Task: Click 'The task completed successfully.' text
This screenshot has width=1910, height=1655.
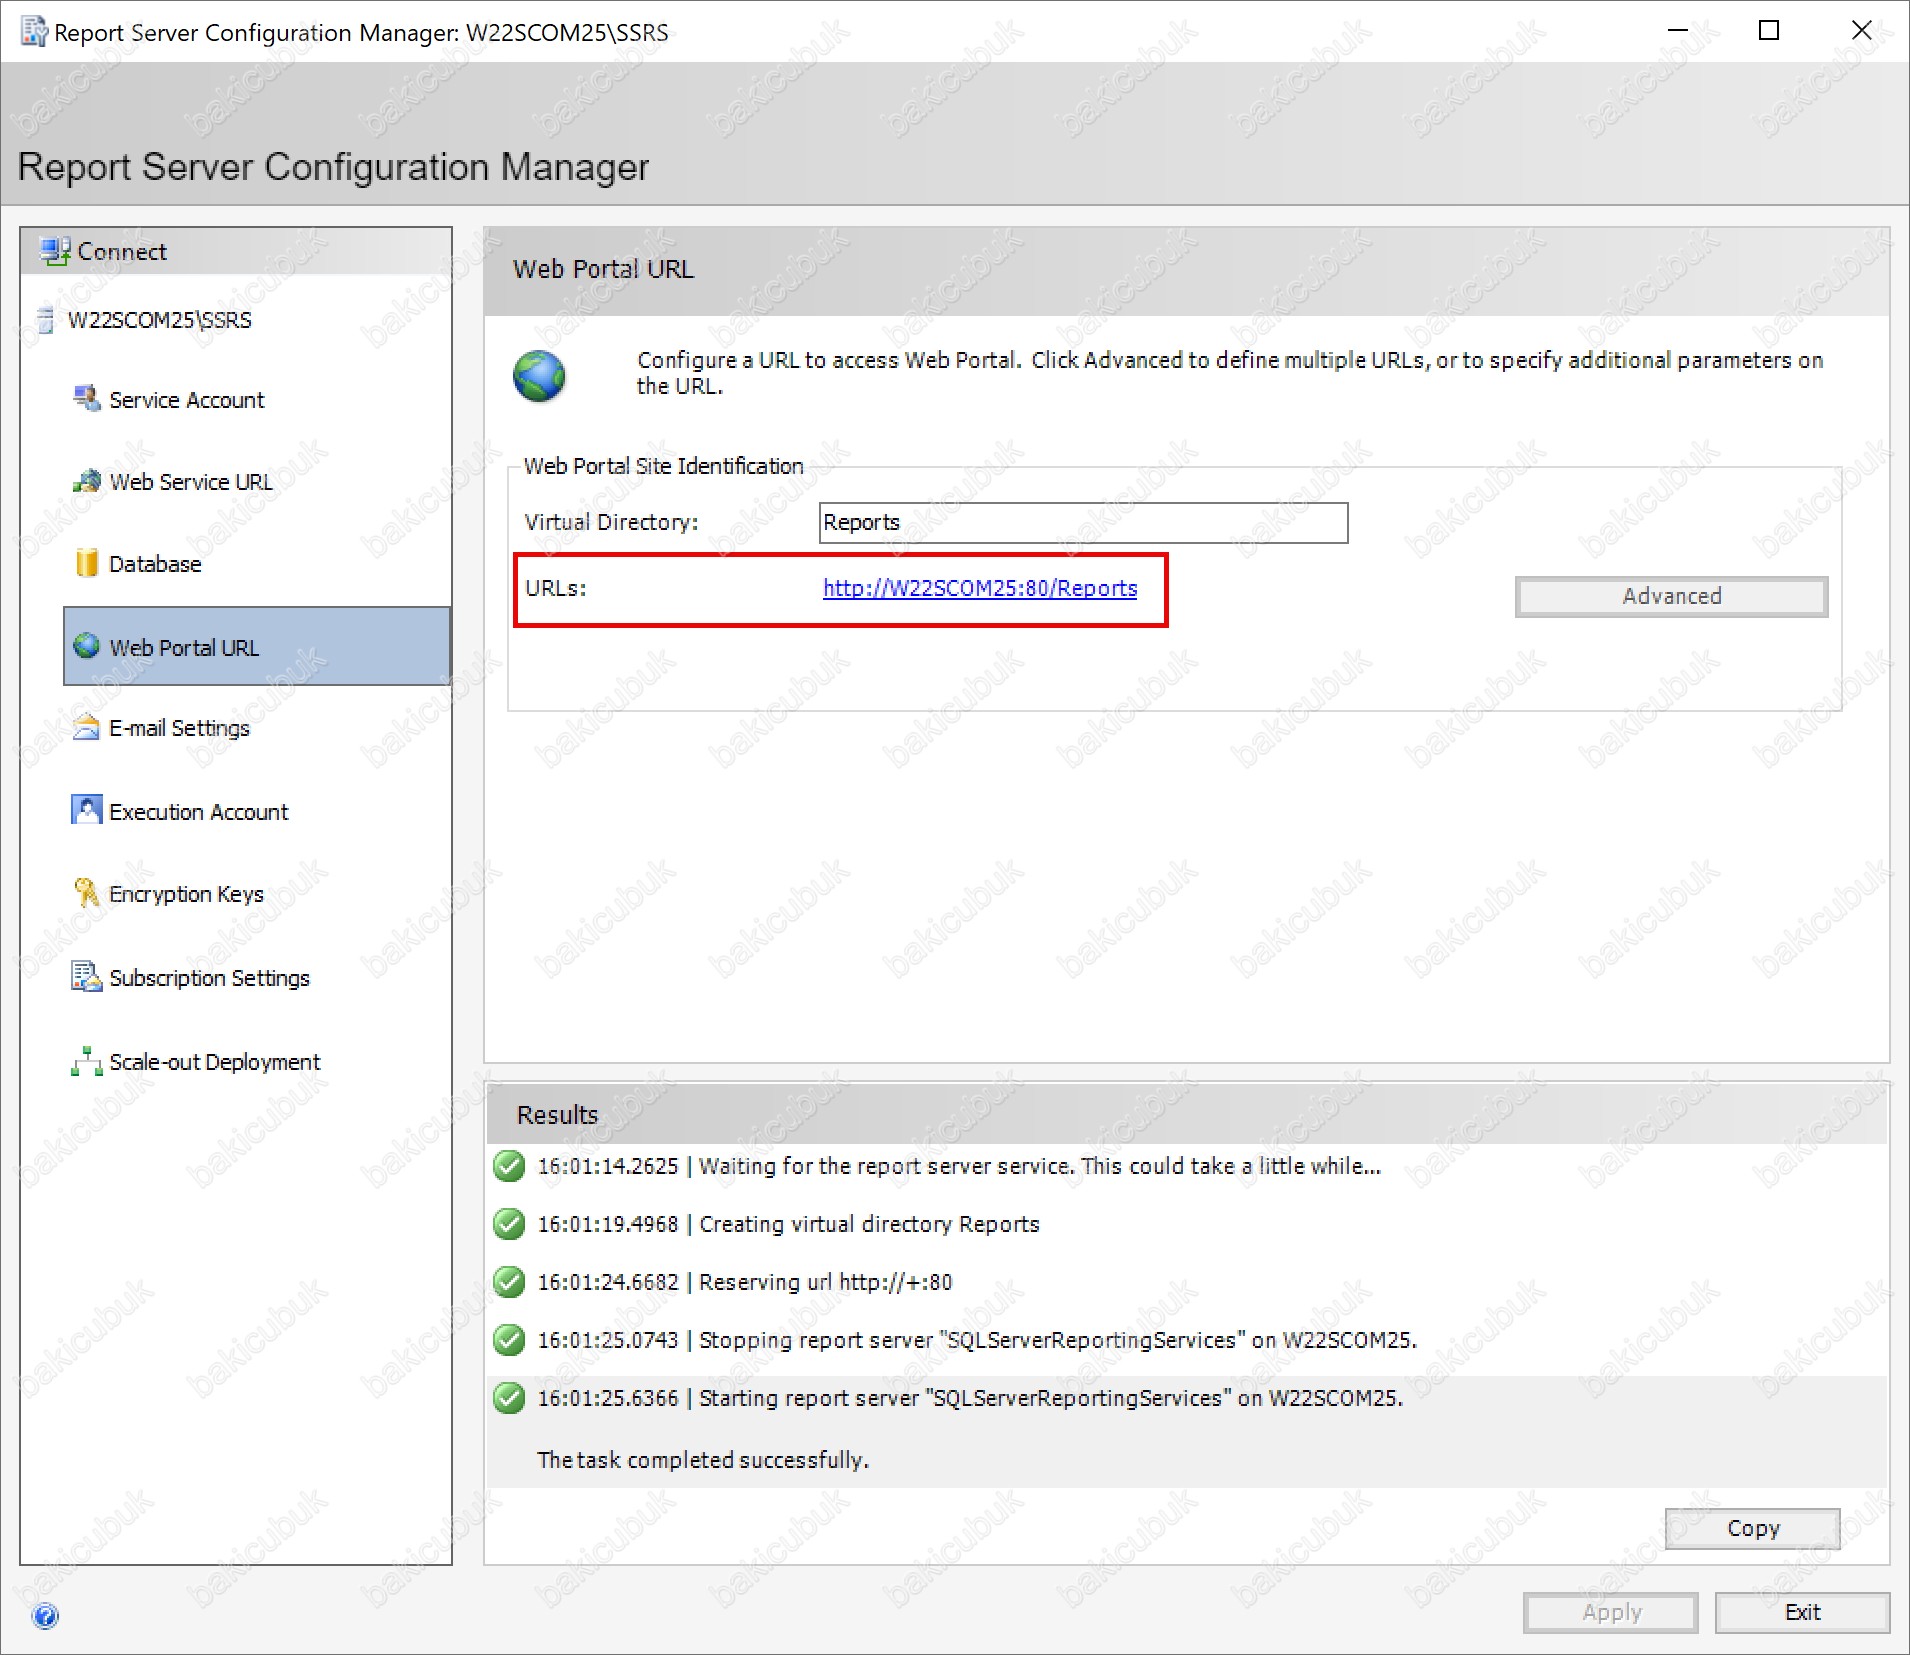Action: coord(703,1460)
